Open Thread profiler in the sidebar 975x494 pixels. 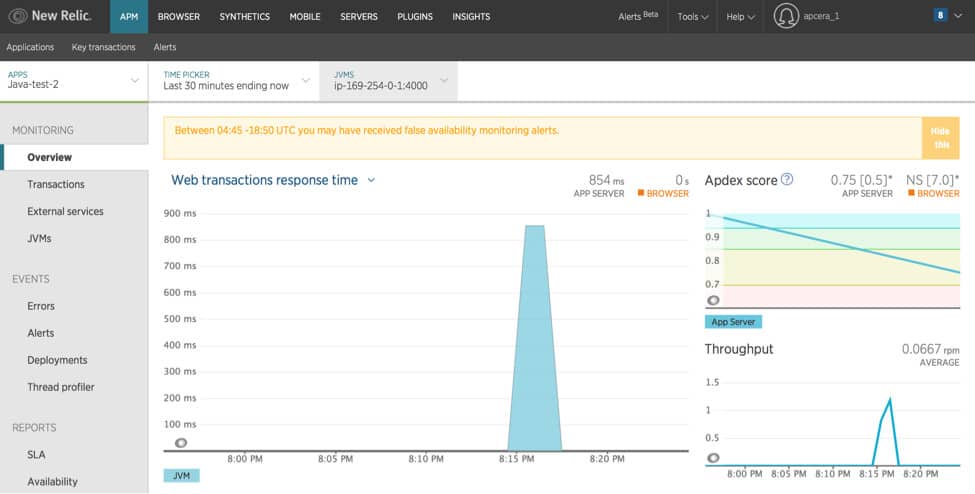point(61,387)
